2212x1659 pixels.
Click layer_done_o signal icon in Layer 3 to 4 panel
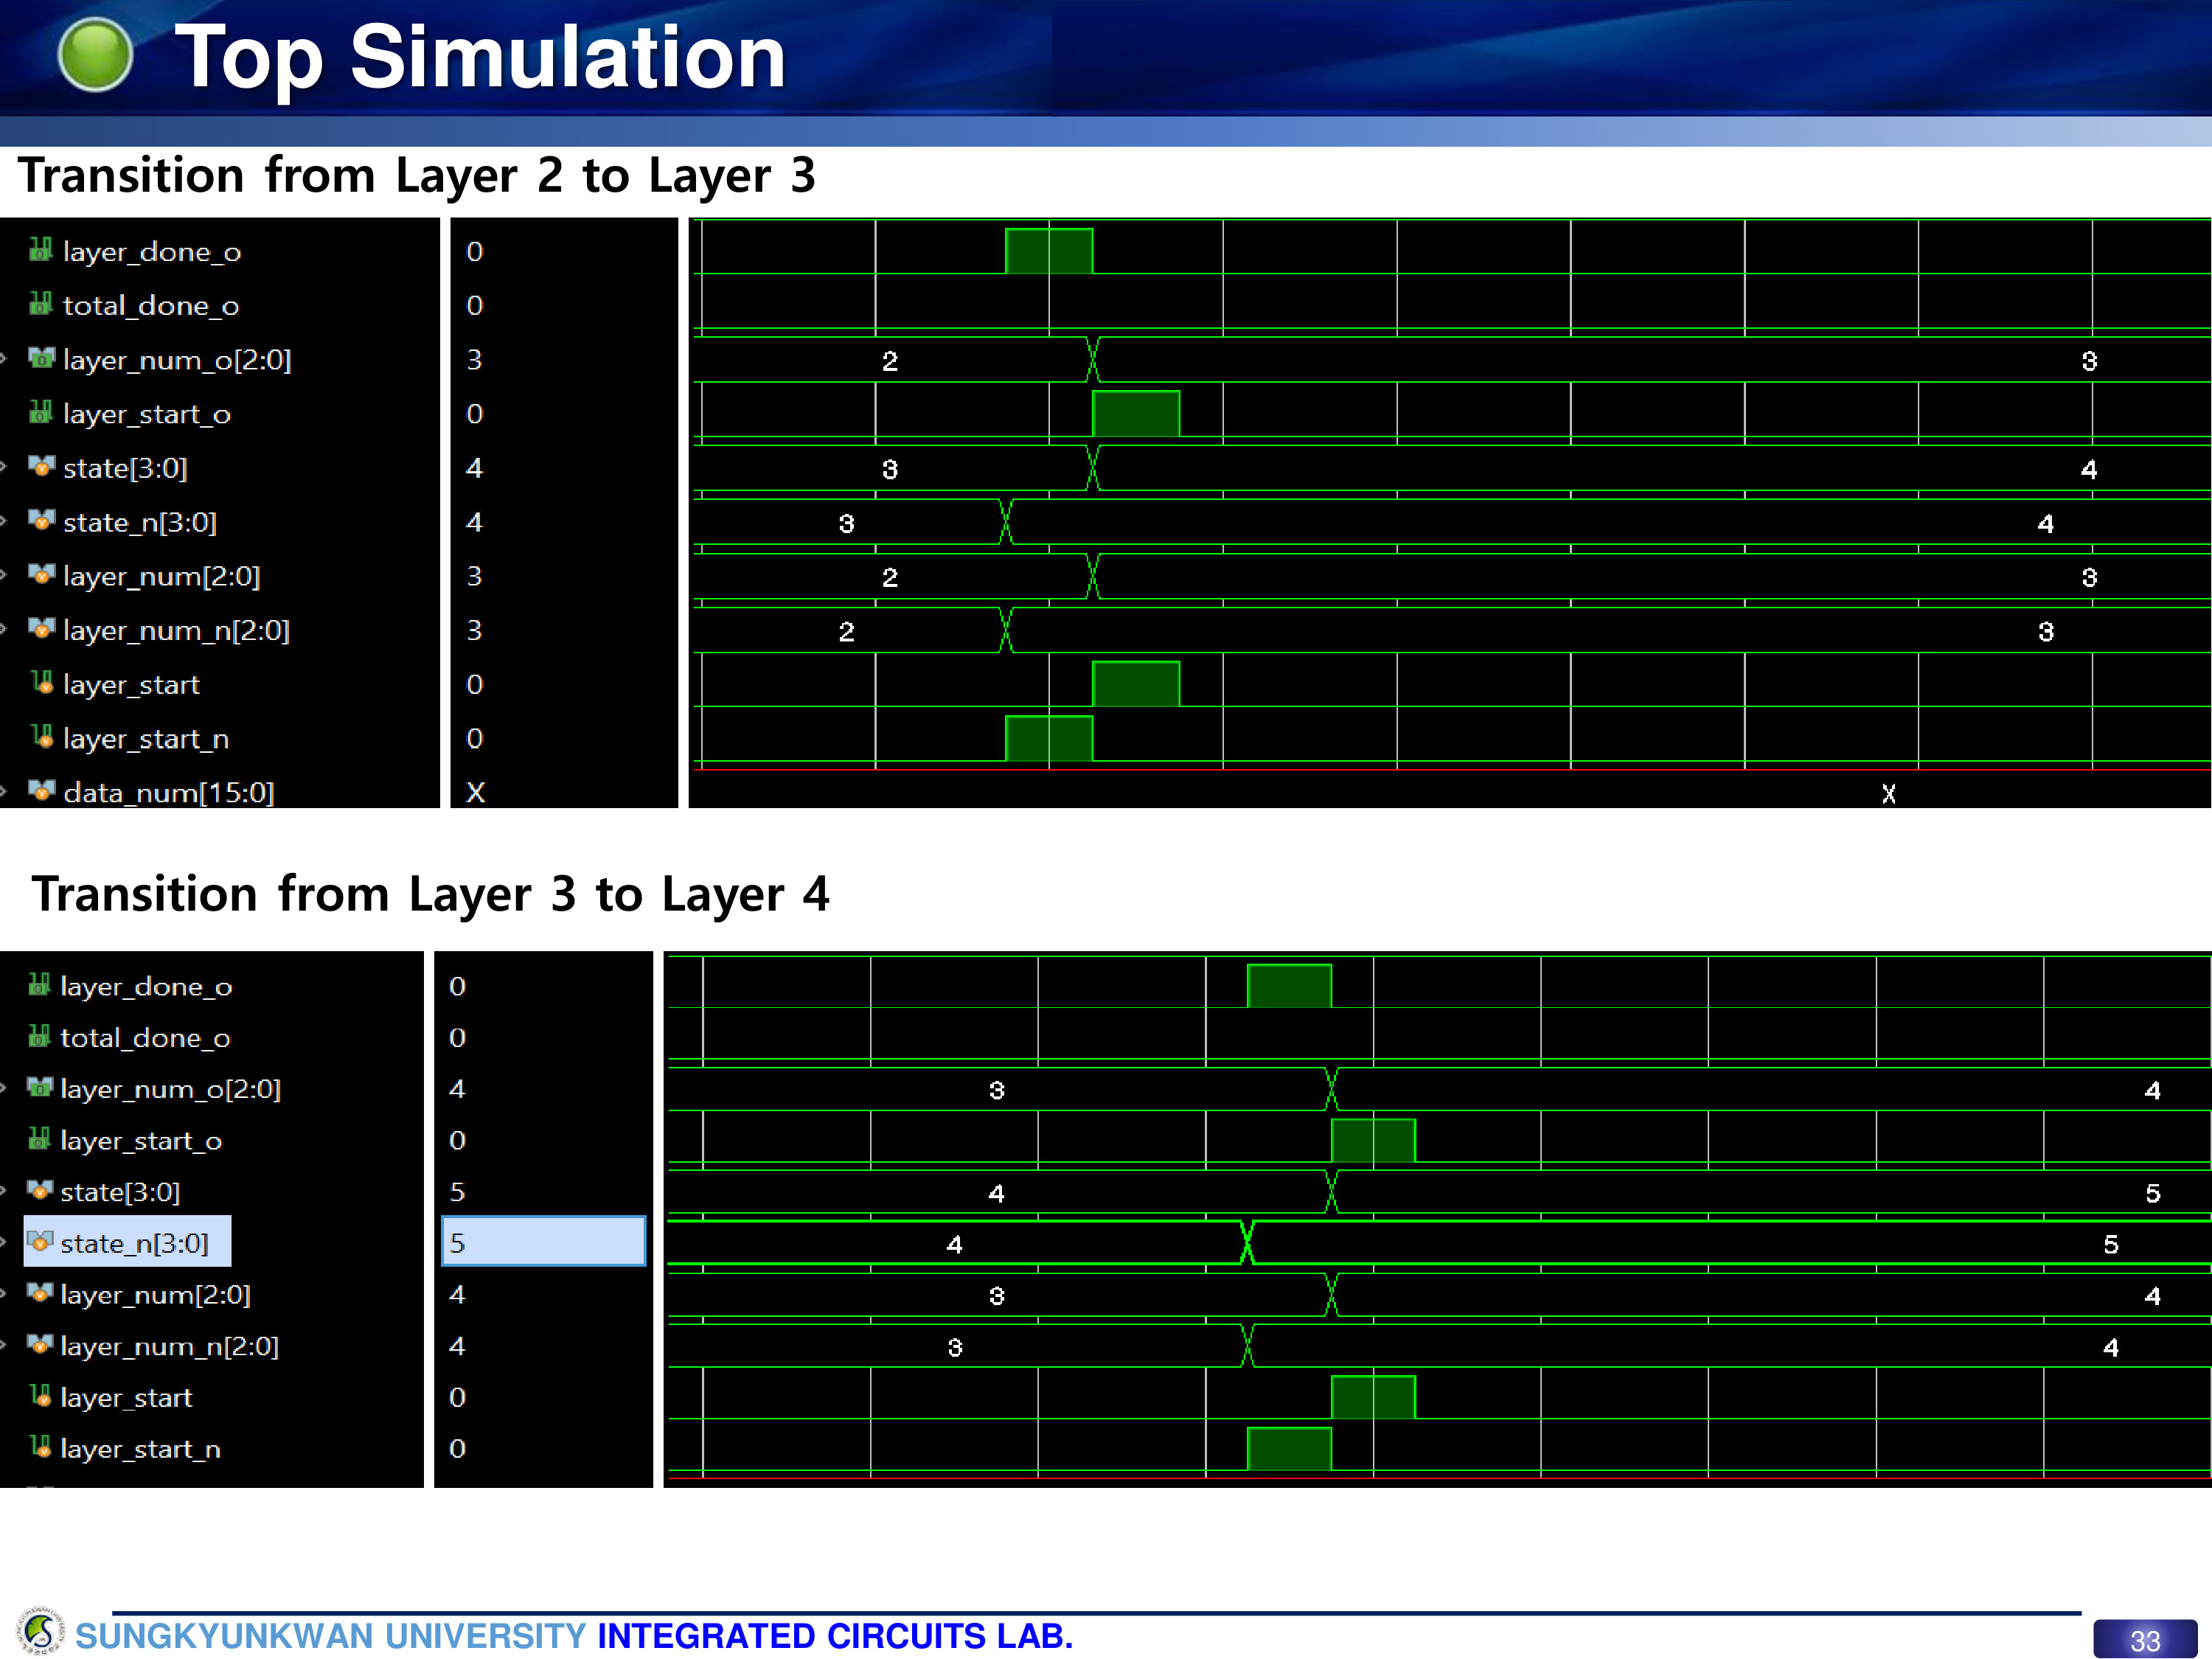click(39, 985)
